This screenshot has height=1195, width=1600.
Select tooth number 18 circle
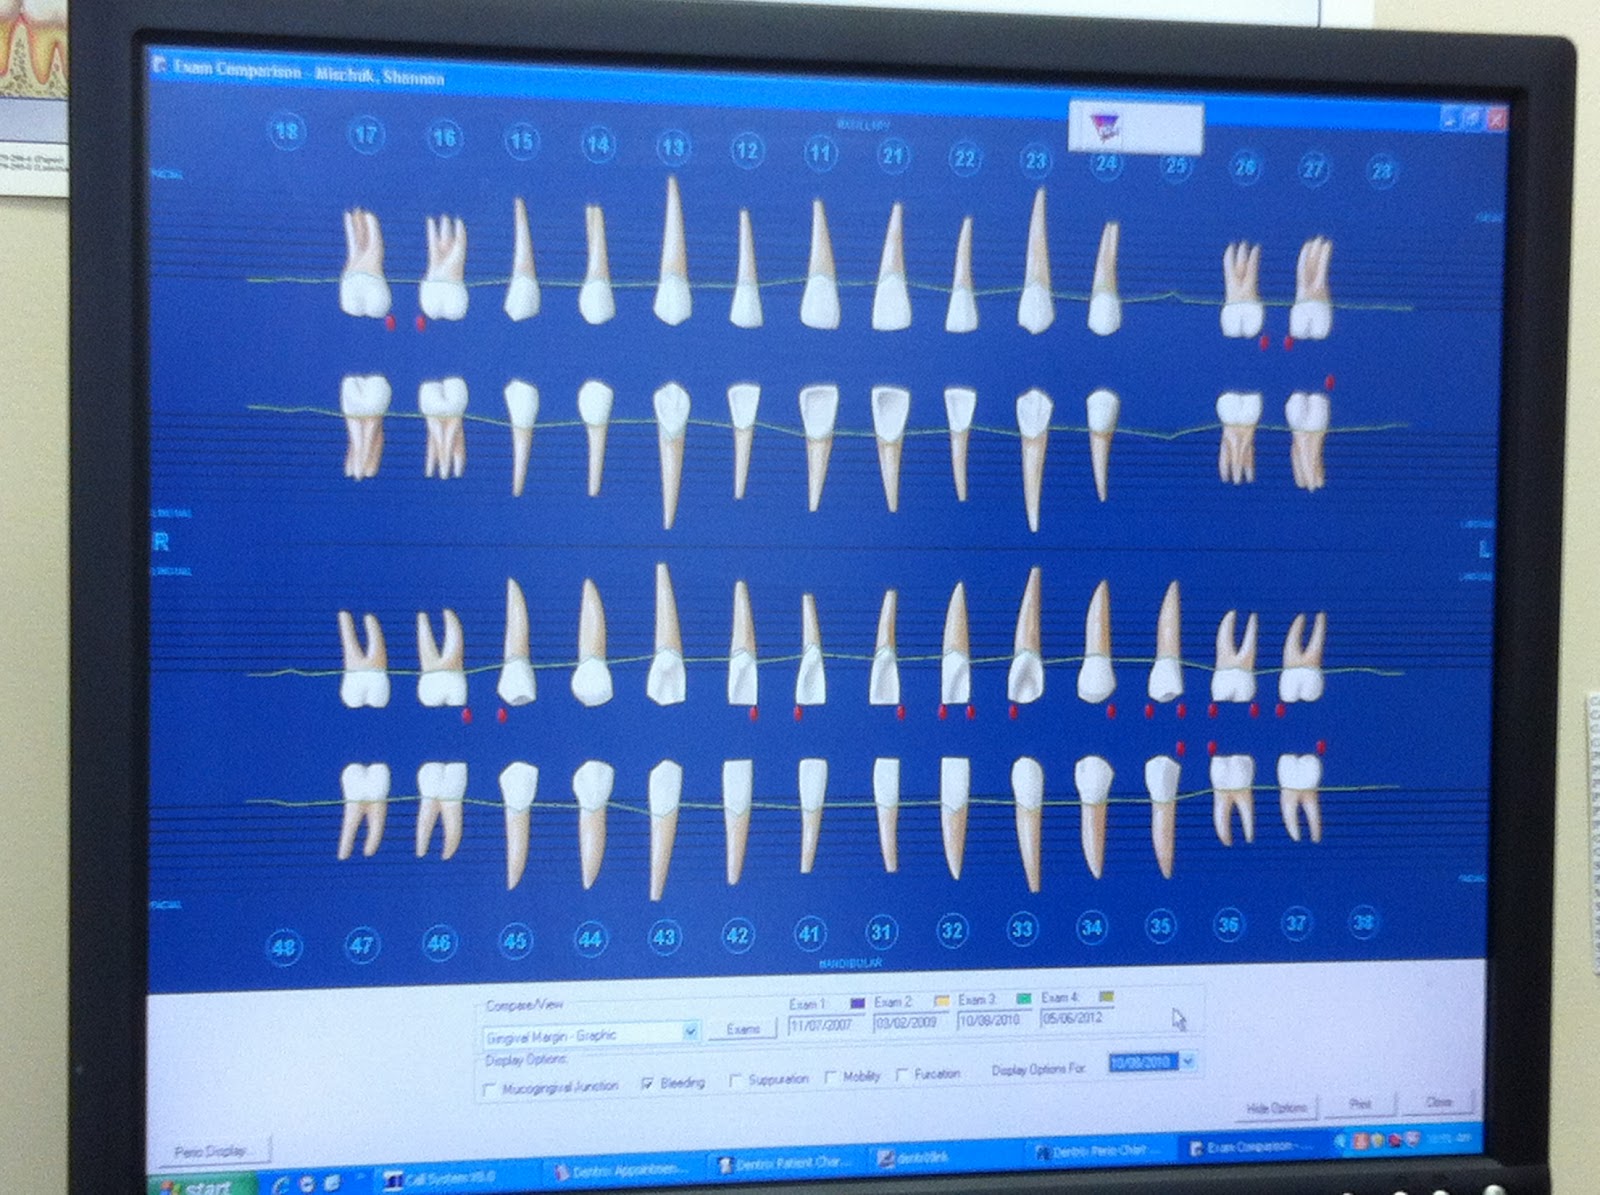tap(287, 131)
